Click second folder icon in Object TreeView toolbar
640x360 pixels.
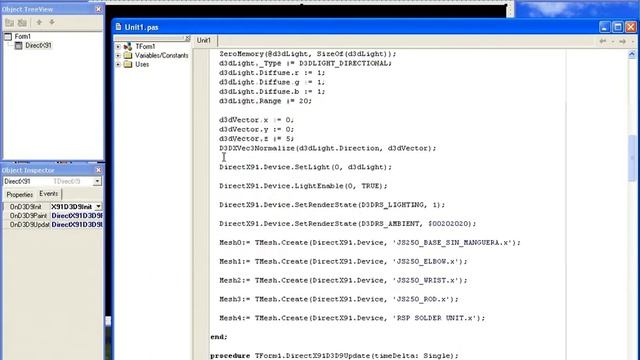pos(22,22)
